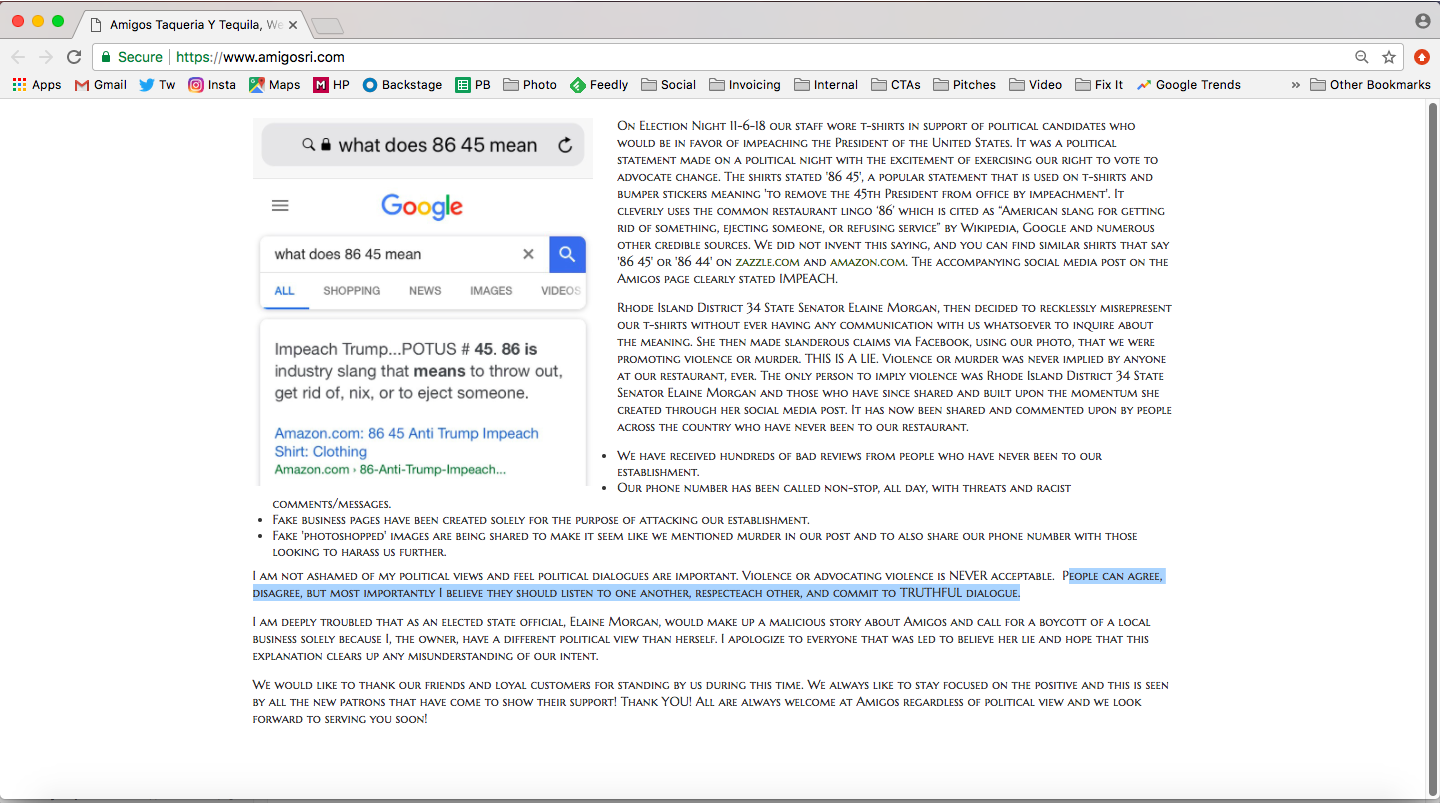Screen dimensions: 1440x803
Task: Bookmark the page with the star icon
Action: 1389,57
